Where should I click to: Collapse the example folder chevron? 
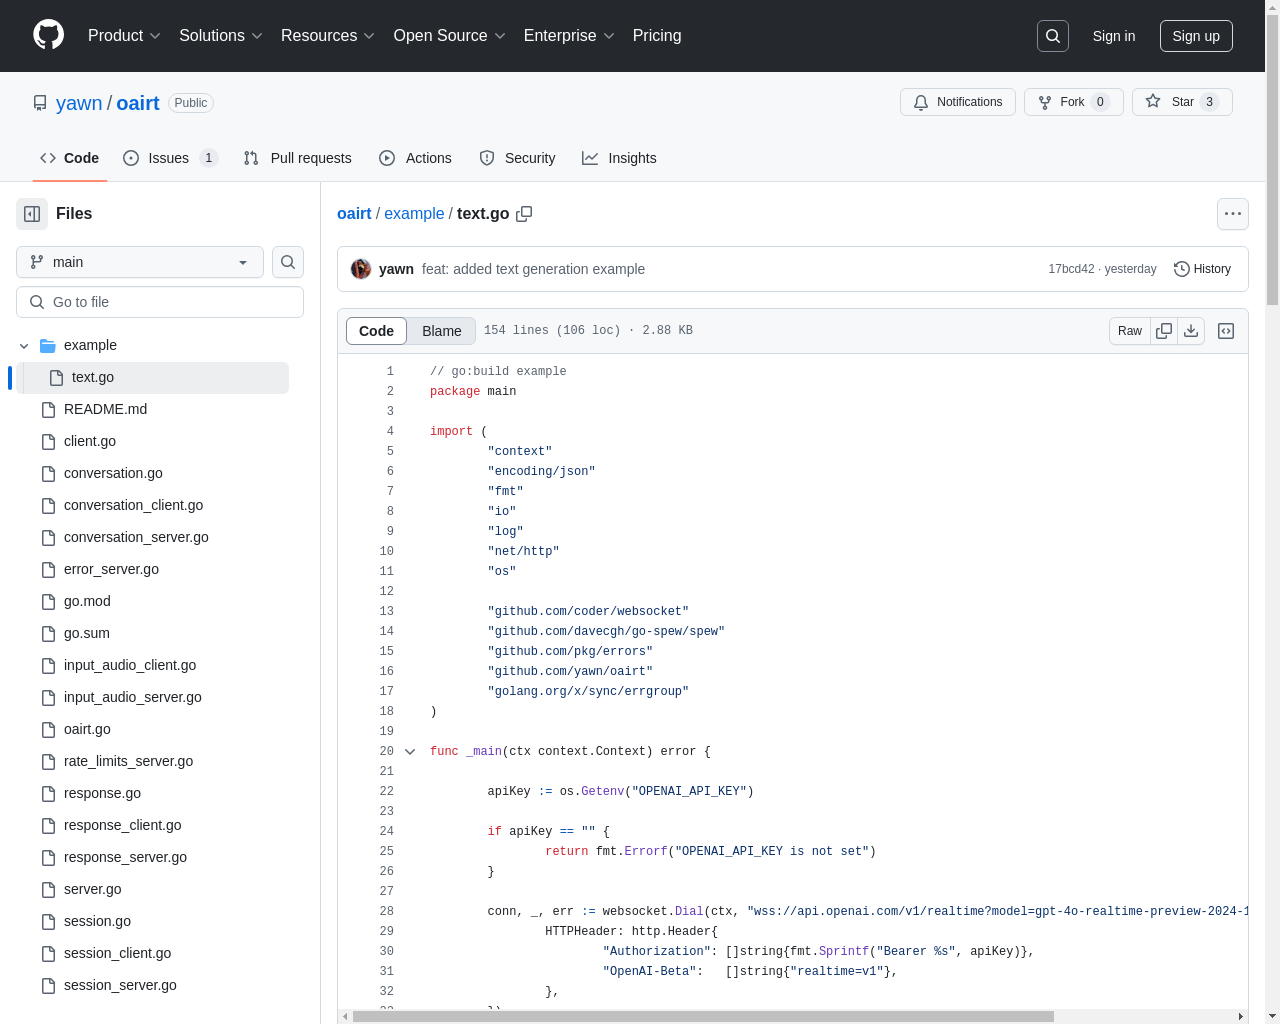(24, 346)
